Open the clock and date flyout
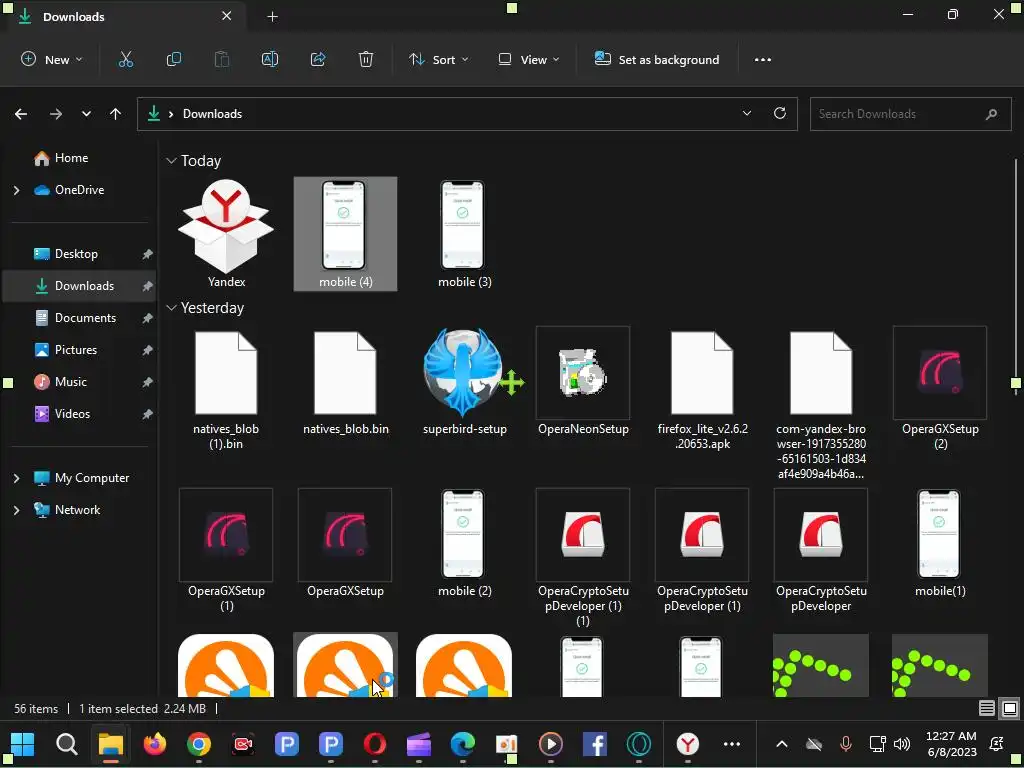 (951, 744)
